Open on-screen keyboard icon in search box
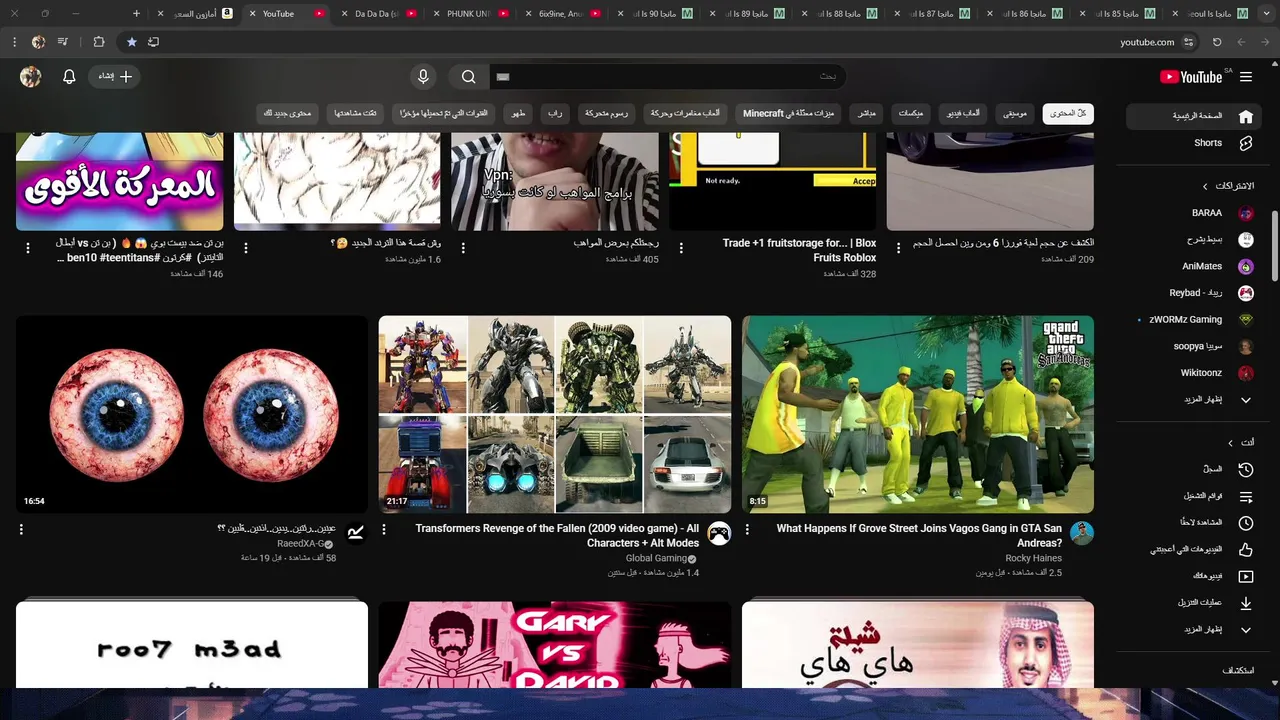1280x720 pixels. tap(503, 77)
